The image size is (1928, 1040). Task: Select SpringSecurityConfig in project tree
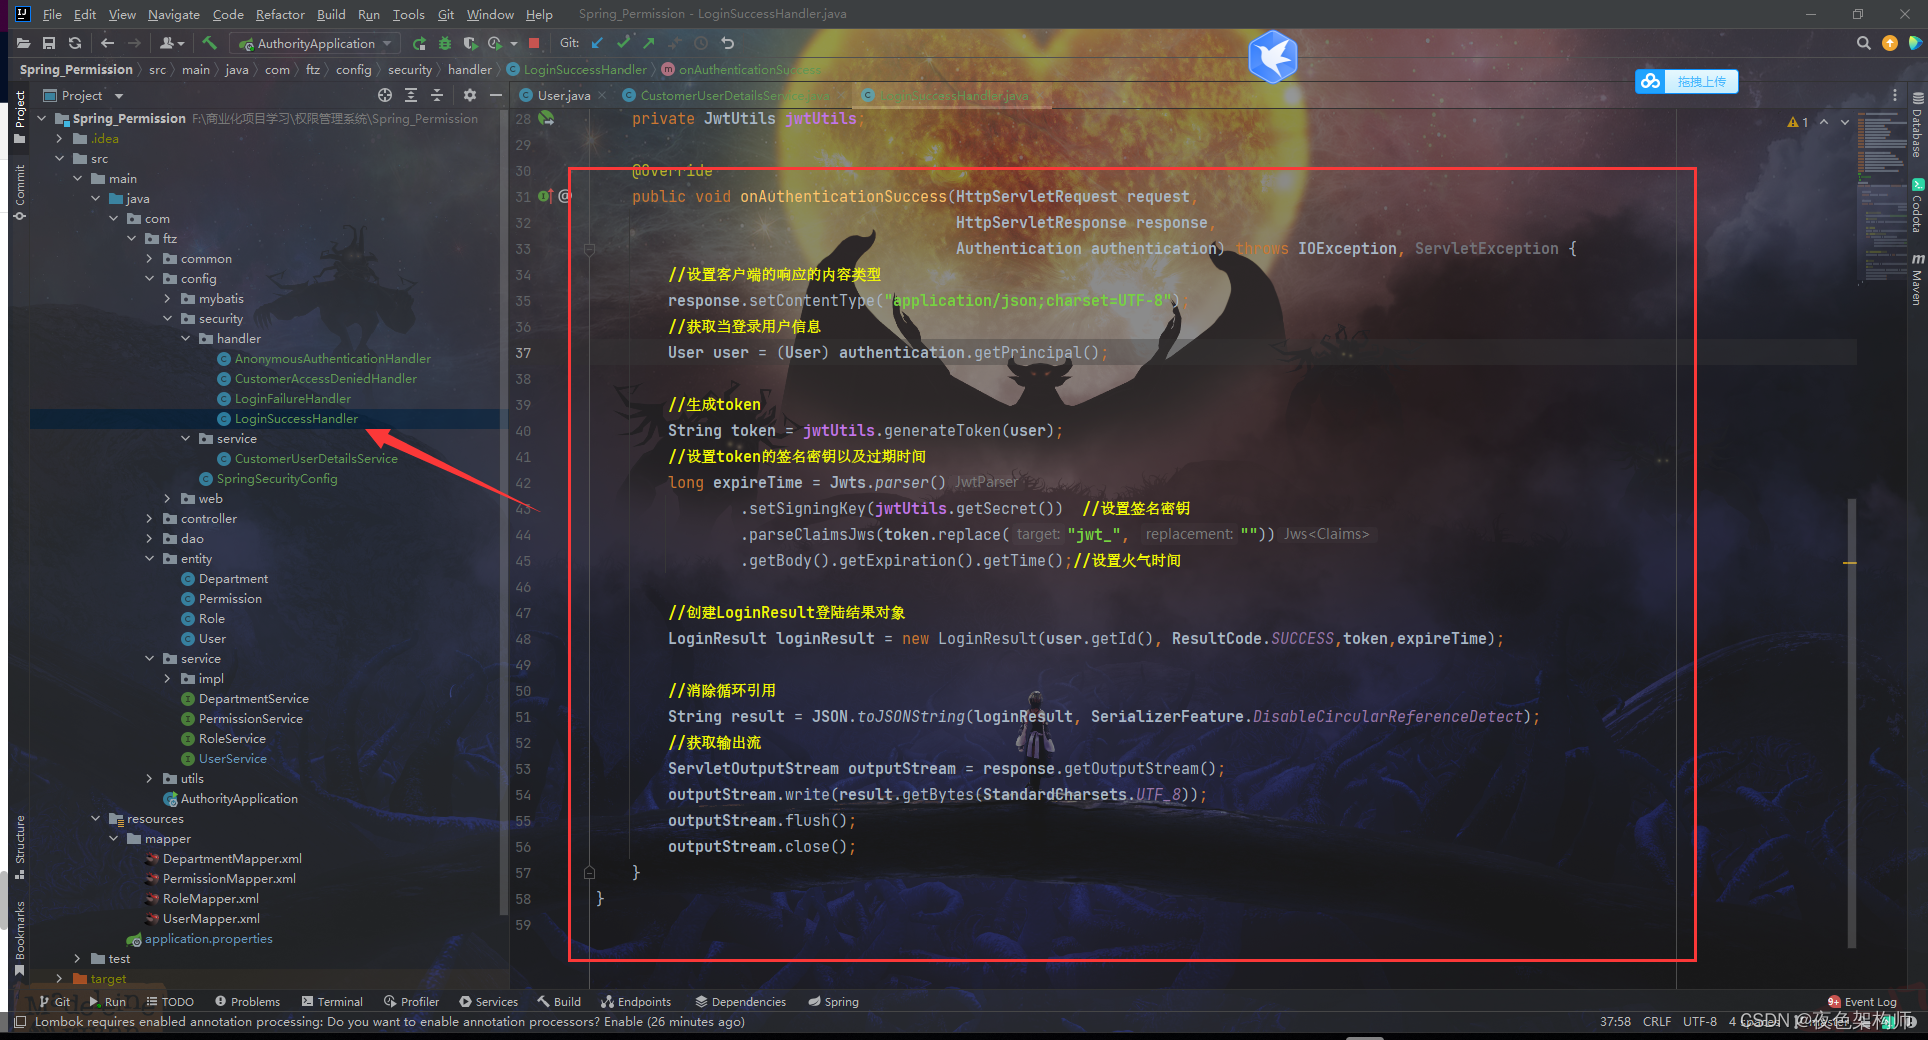click(276, 478)
